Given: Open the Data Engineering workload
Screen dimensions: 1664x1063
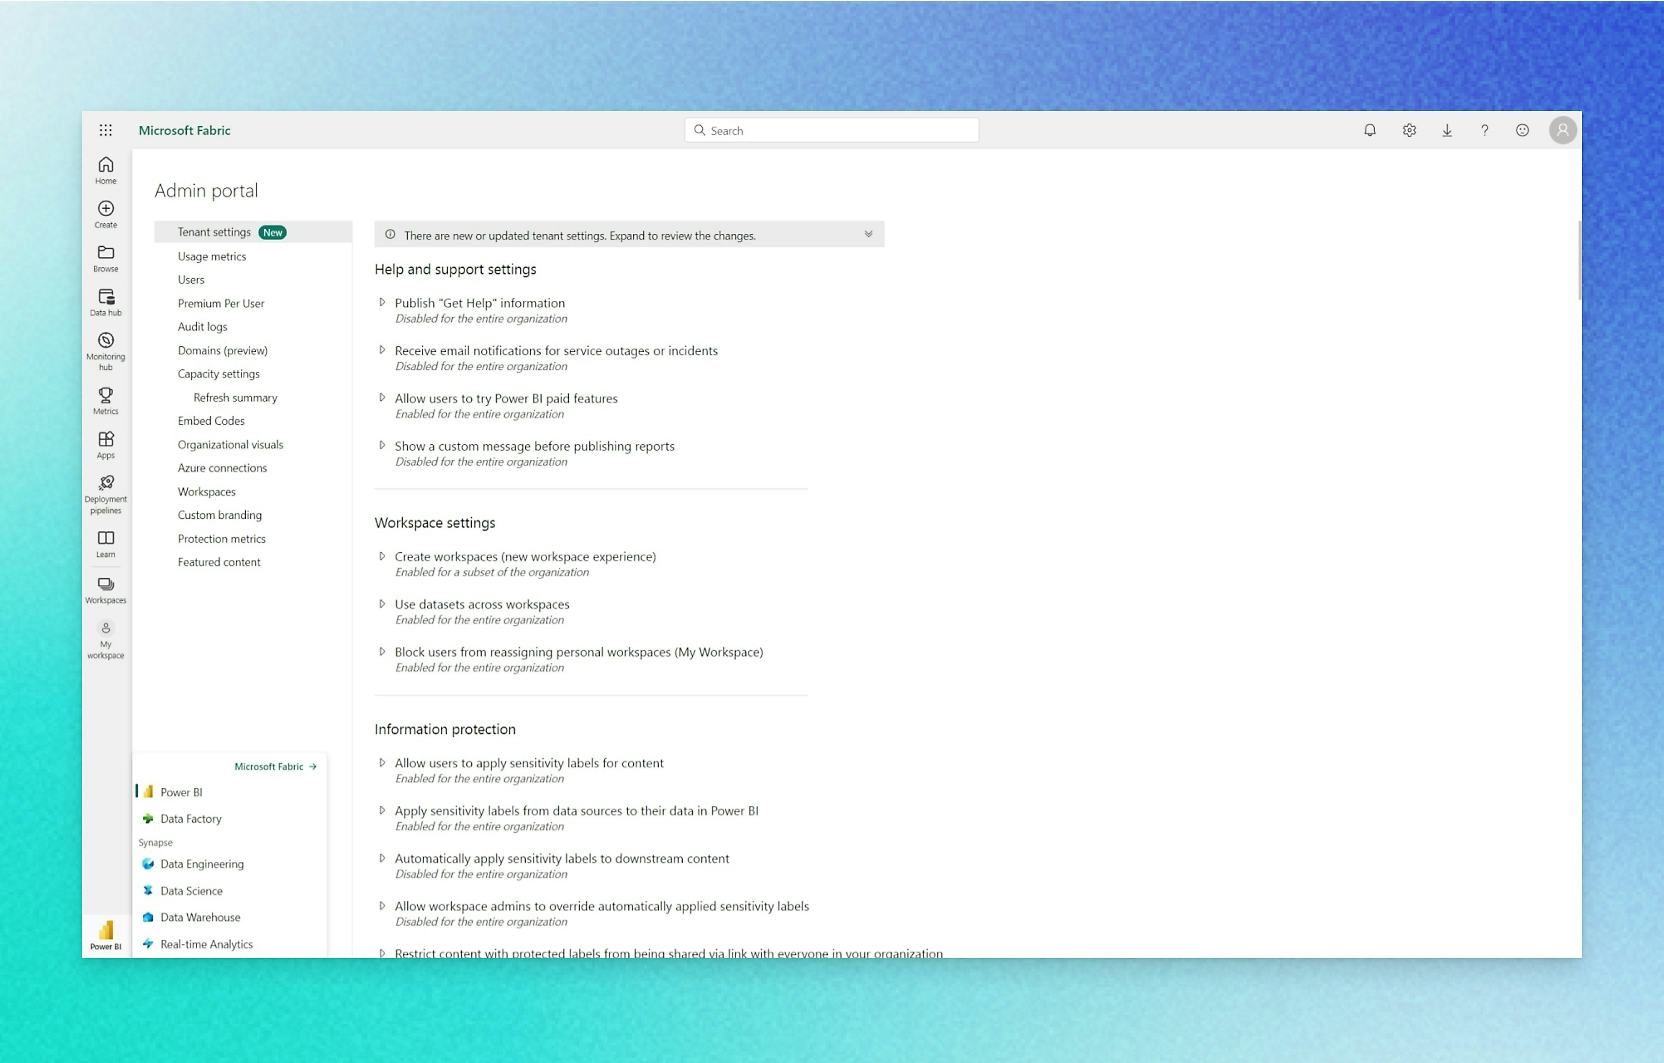Looking at the screenshot, I should coord(201,863).
